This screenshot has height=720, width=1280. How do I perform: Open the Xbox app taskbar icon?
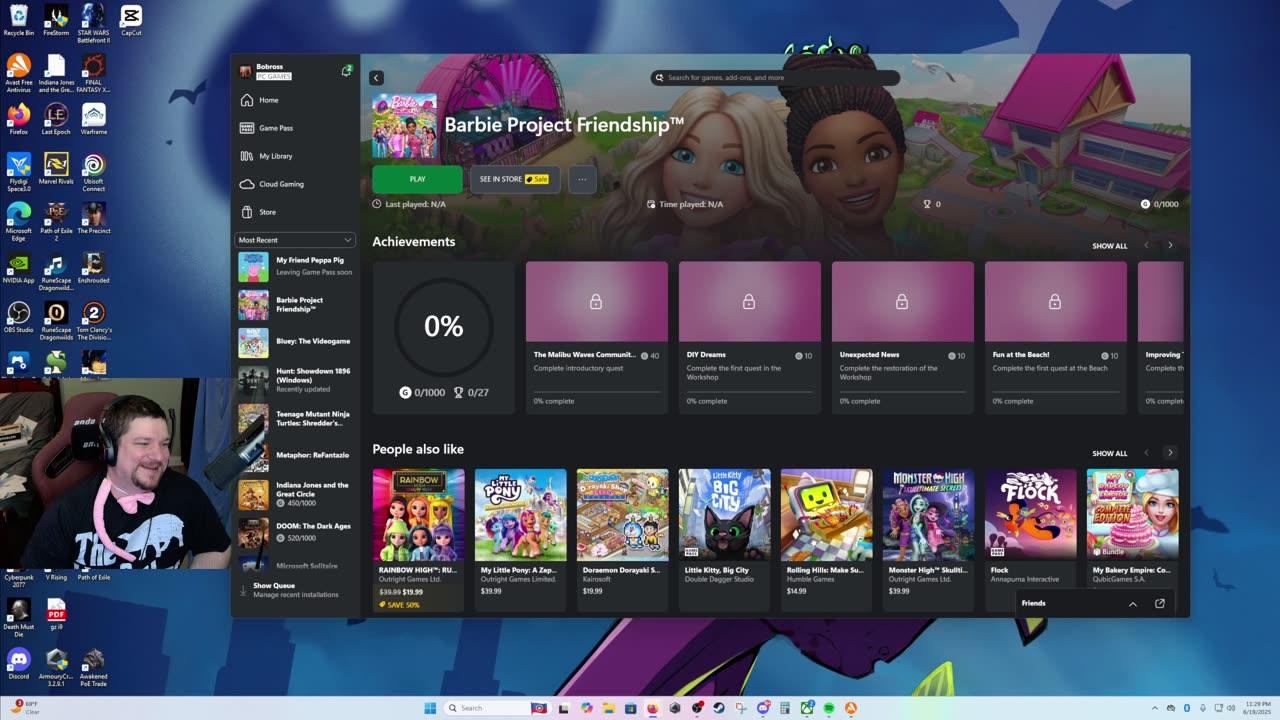(807, 708)
